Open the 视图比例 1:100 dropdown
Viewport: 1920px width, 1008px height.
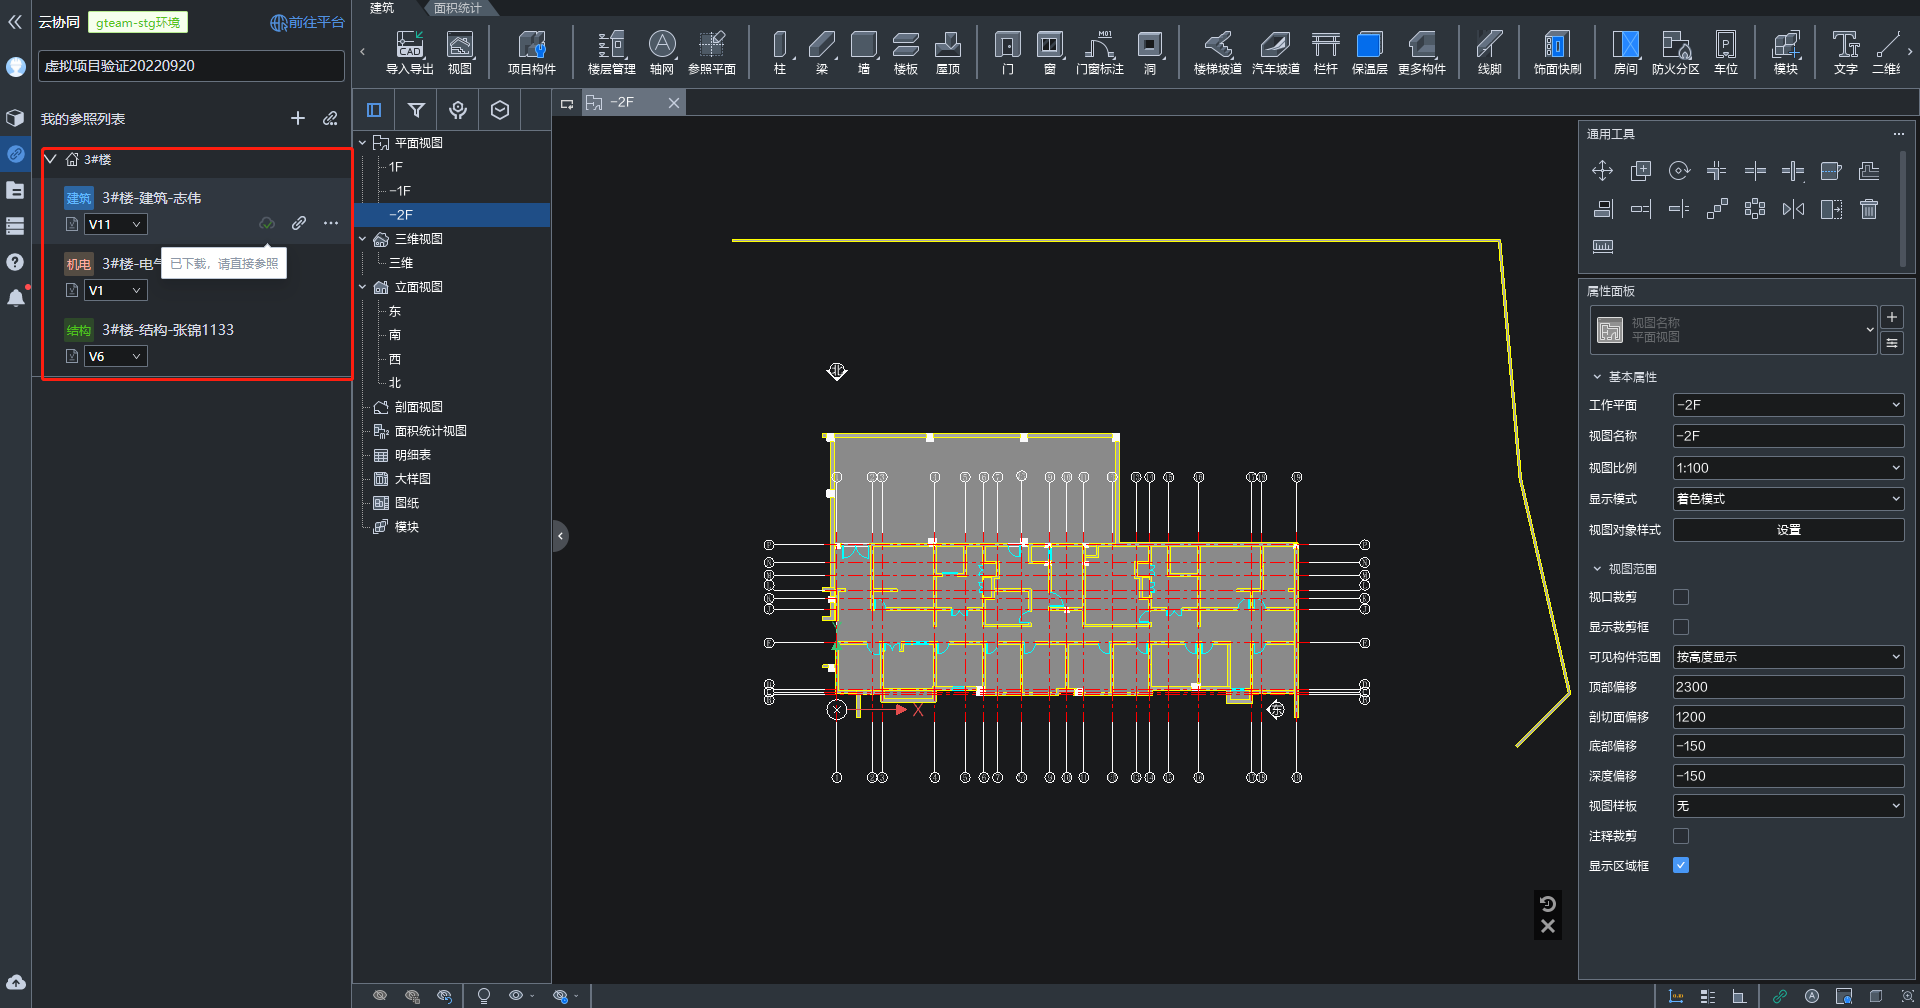pyautogui.click(x=1788, y=468)
